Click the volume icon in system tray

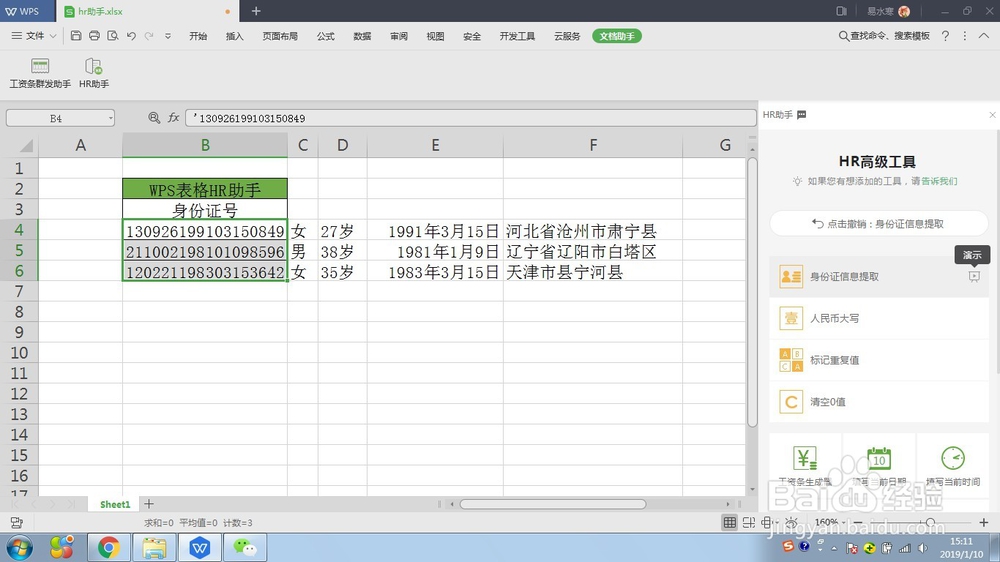point(923,548)
